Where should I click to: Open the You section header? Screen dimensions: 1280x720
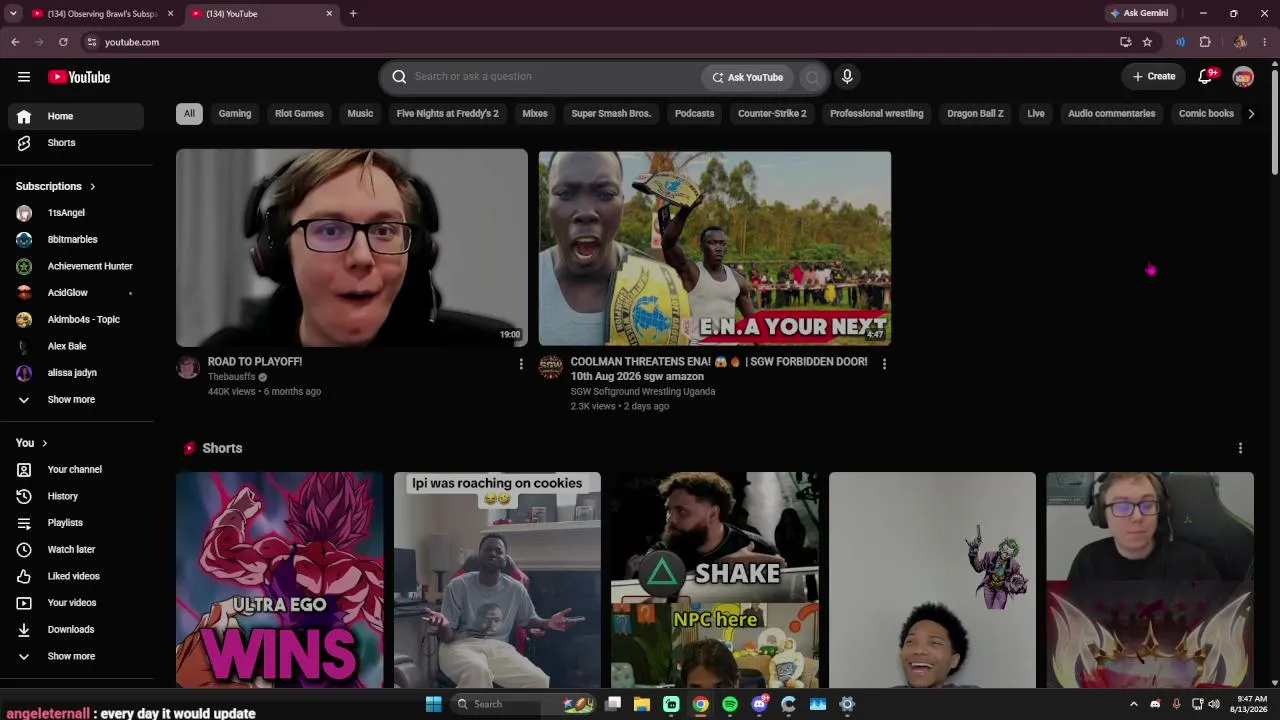pyautogui.click(x=32, y=443)
